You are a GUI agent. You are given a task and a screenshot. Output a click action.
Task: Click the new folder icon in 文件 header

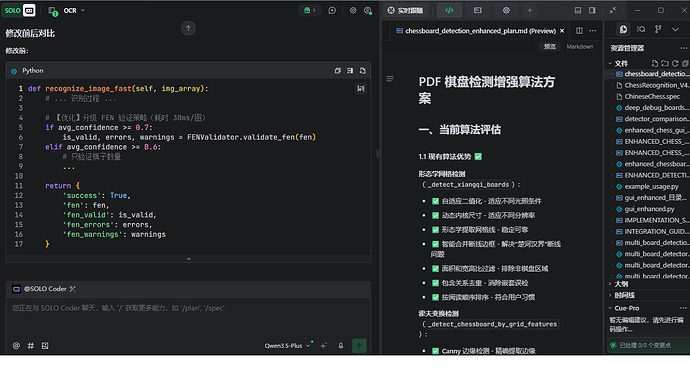point(665,63)
